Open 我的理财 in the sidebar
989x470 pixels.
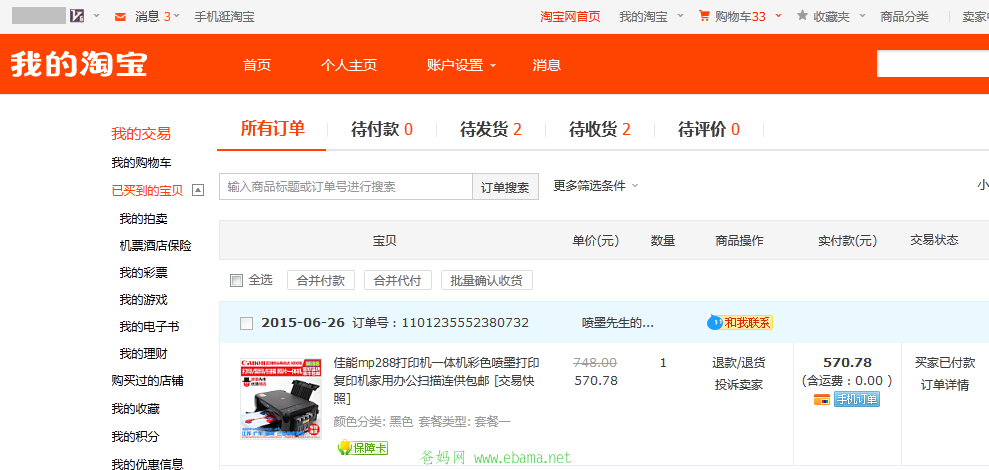[x=143, y=354]
